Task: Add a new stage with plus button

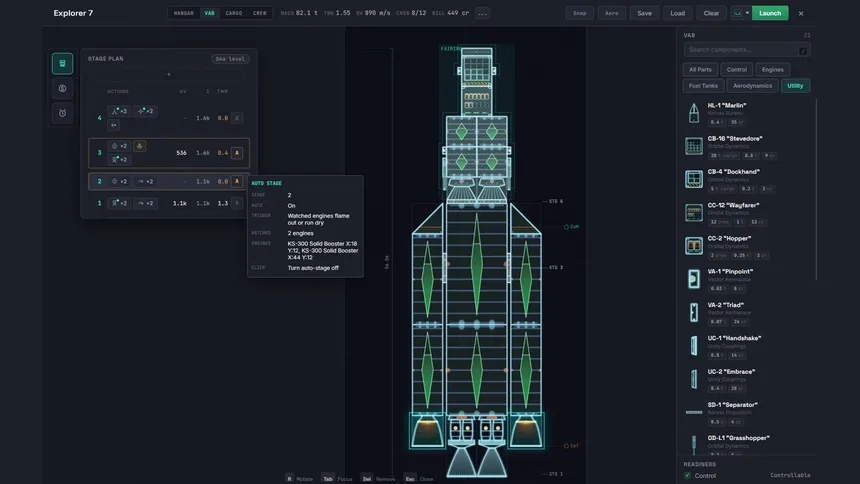Action: 169,74
